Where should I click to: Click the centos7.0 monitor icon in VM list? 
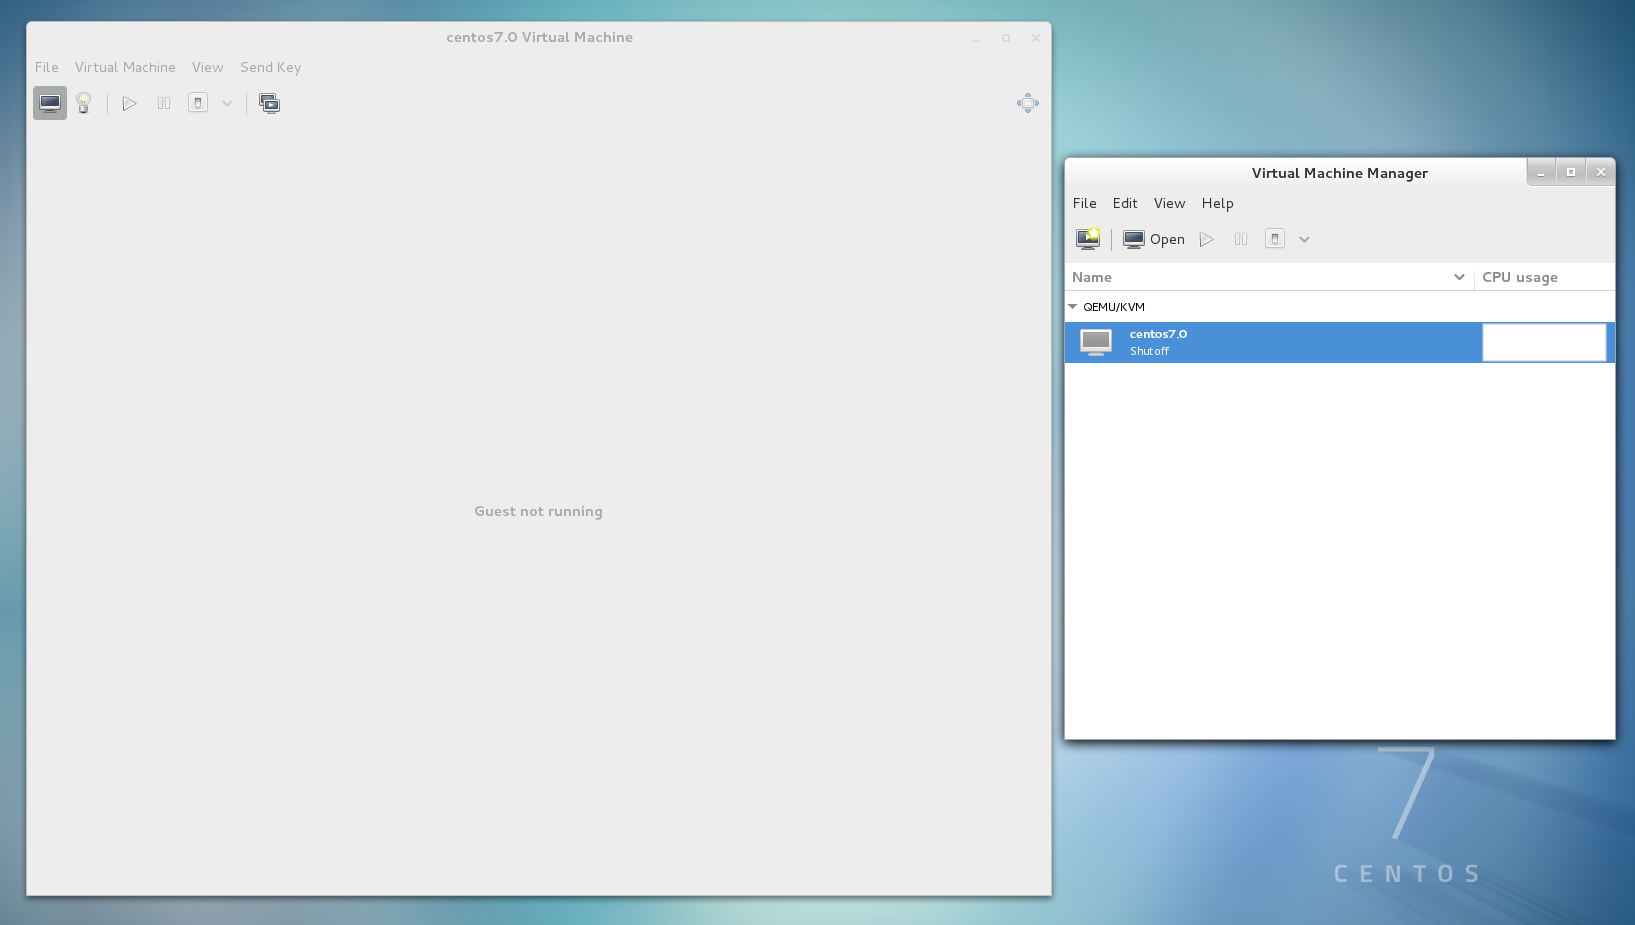click(1096, 342)
